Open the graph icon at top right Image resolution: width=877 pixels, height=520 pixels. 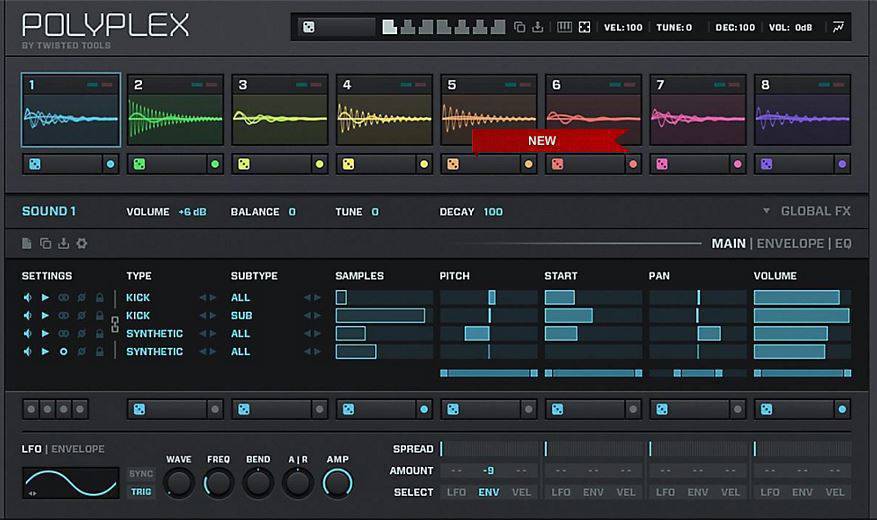click(x=838, y=27)
